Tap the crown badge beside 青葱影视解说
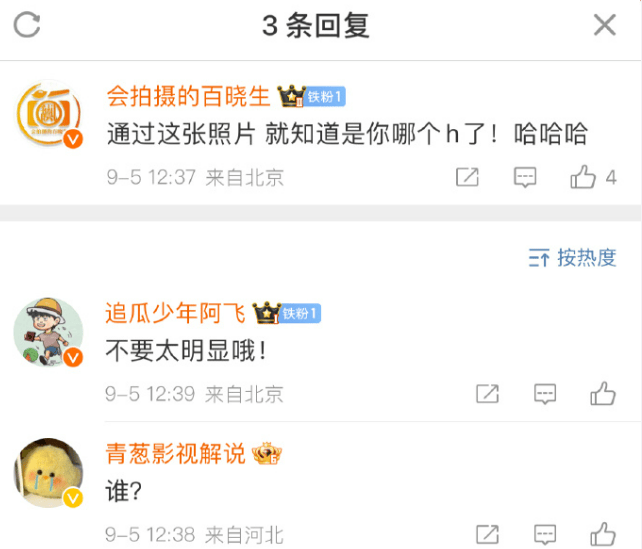Image resolution: width=642 pixels, height=549 pixels. [x=267, y=454]
